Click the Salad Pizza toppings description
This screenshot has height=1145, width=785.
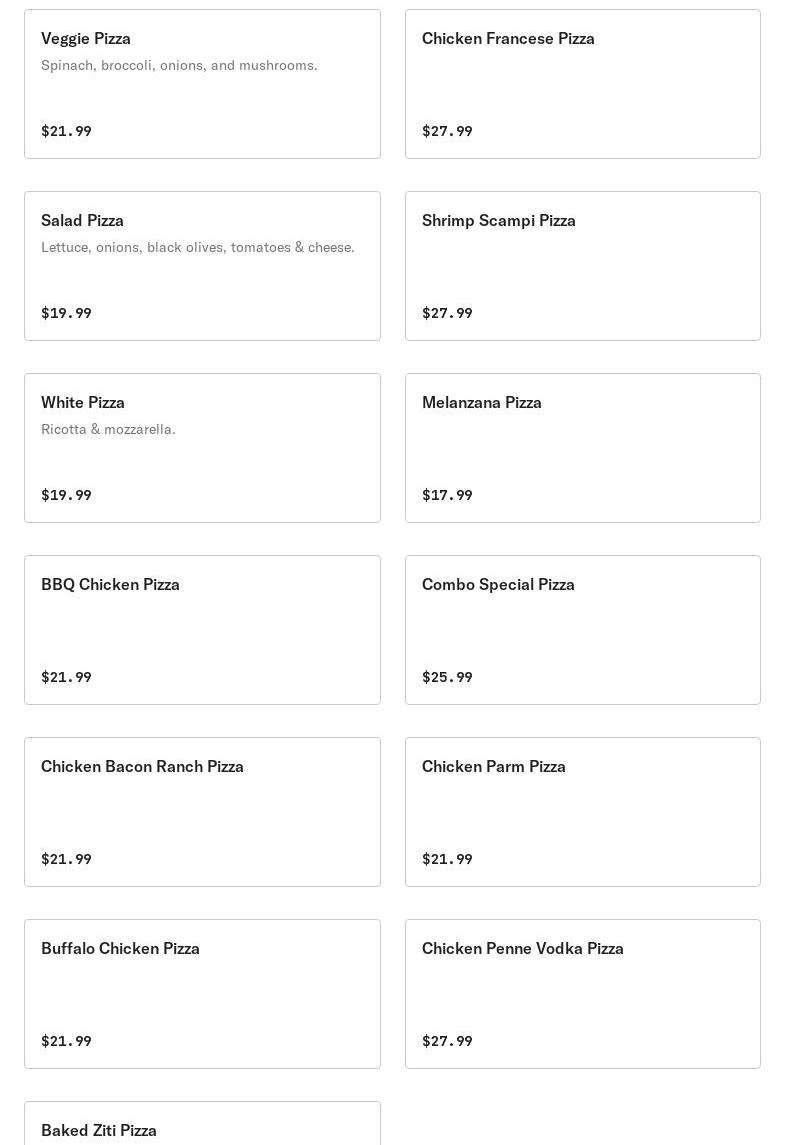(x=197, y=247)
